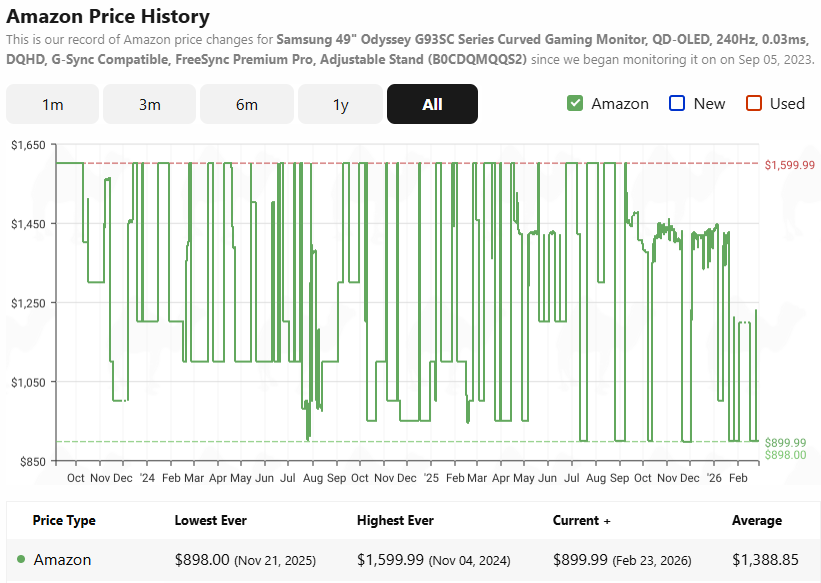
Task: Click the Amazon Price History heading
Action: (110, 17)
